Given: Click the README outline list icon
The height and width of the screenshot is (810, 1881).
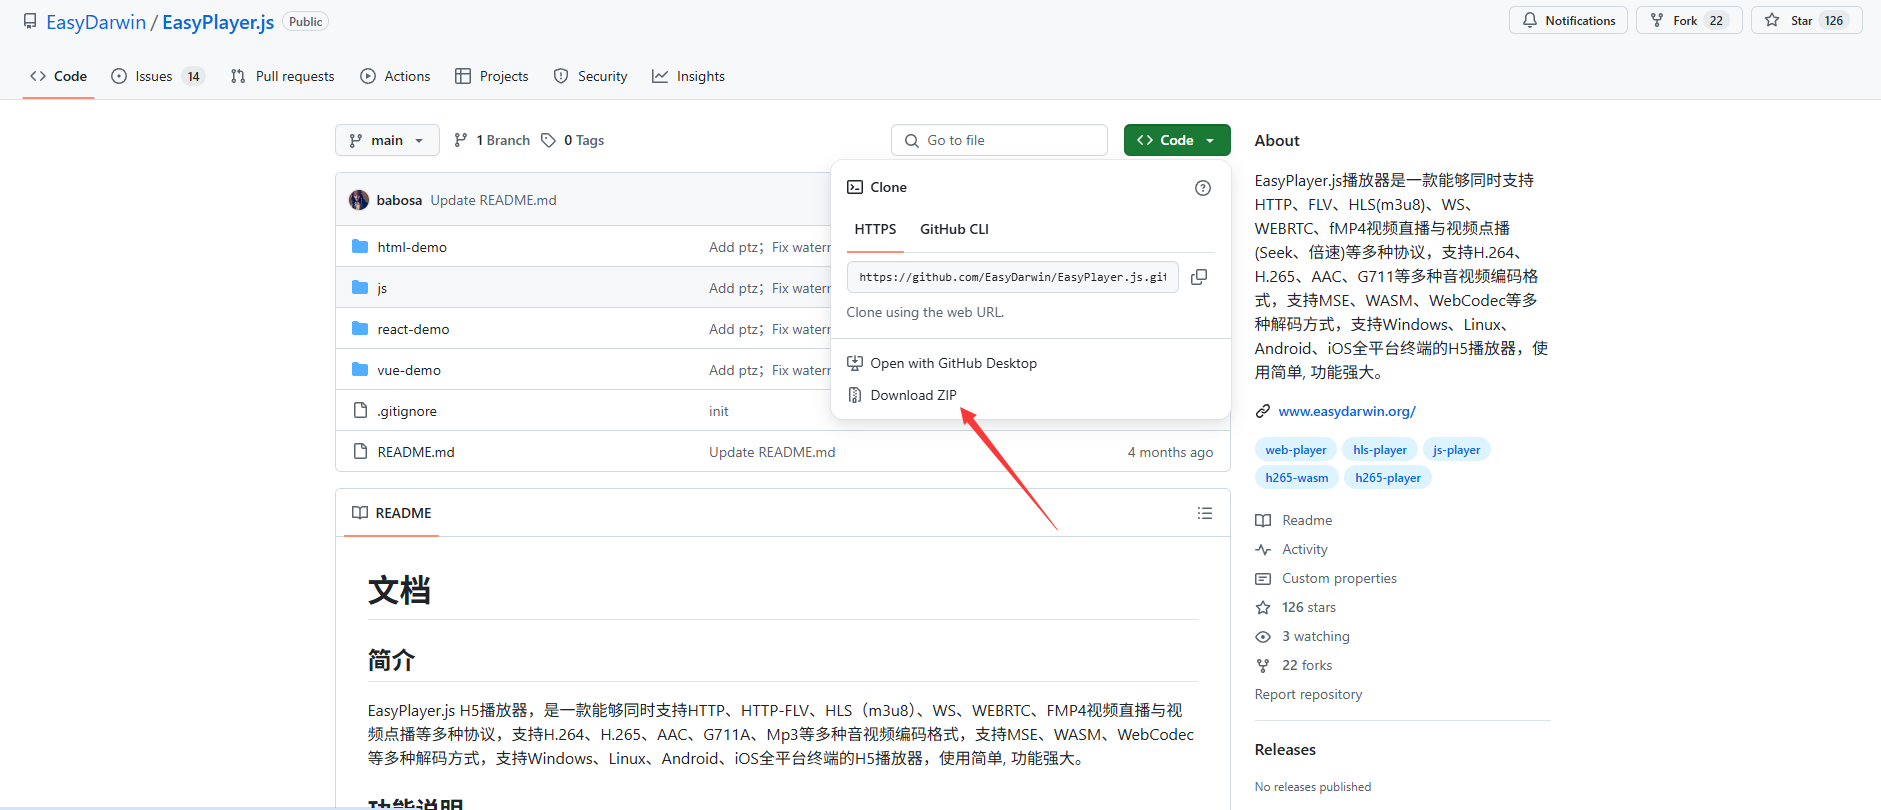Looking at the screenshot, I should [1205, 513].
